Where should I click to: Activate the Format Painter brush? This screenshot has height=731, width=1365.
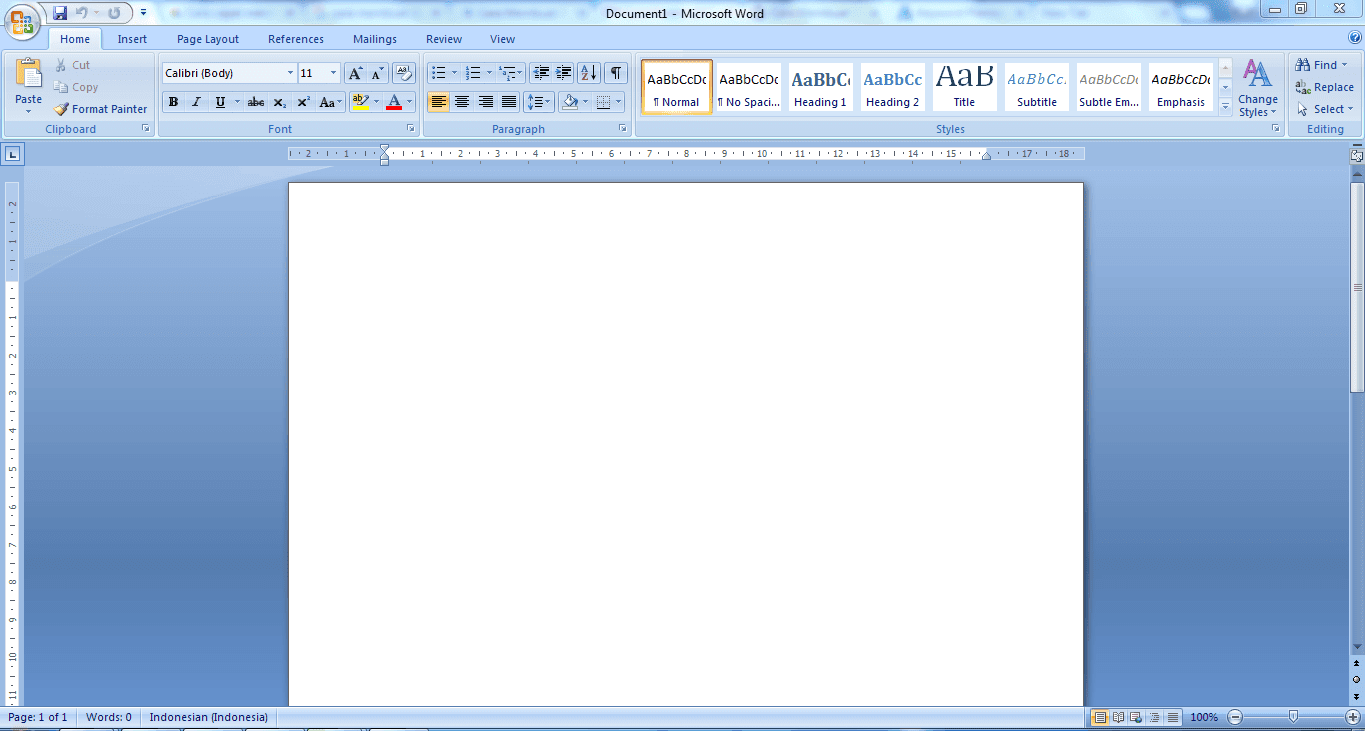(x=101, y=109)
